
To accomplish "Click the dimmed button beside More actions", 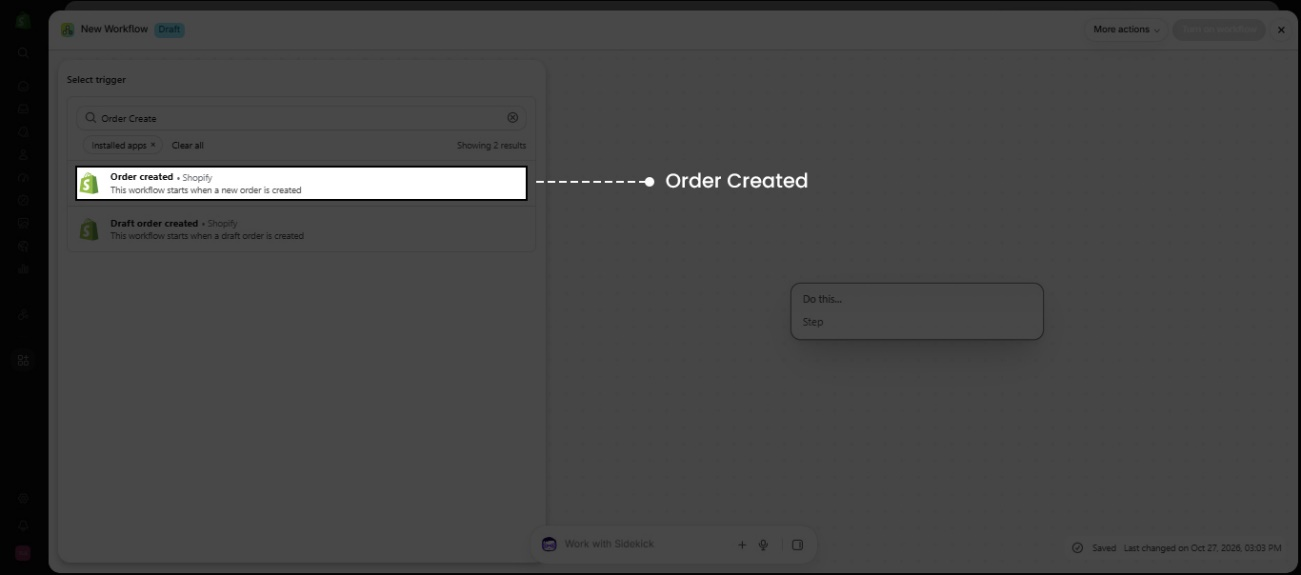I will click(1218, 30).
